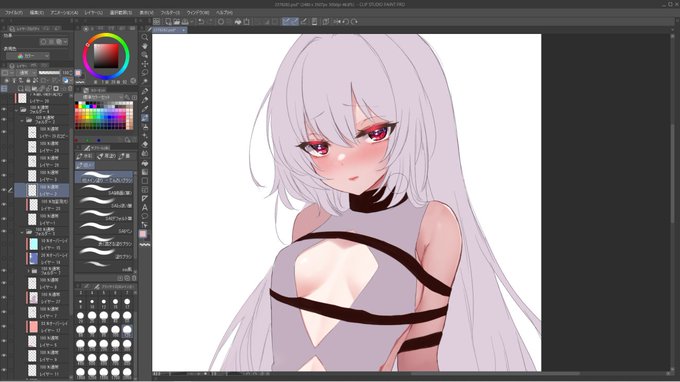Viewport: 680px width, 382px height.
Task: Select the Balloon speech-bubble tool
Action: coord(145,216)
